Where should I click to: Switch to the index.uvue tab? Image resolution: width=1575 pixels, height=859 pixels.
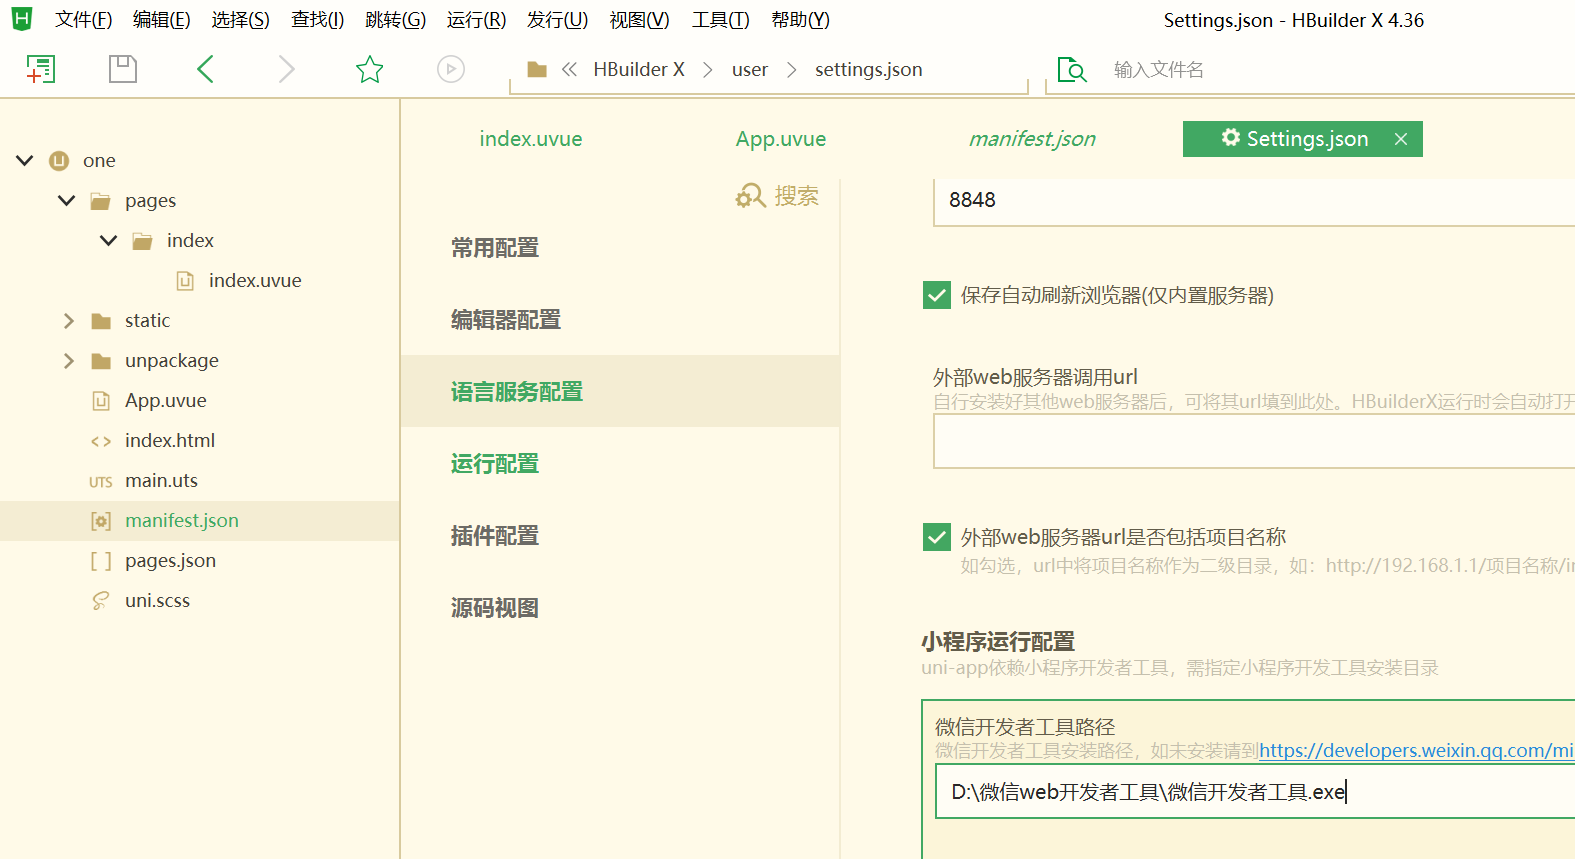point(531,139)
